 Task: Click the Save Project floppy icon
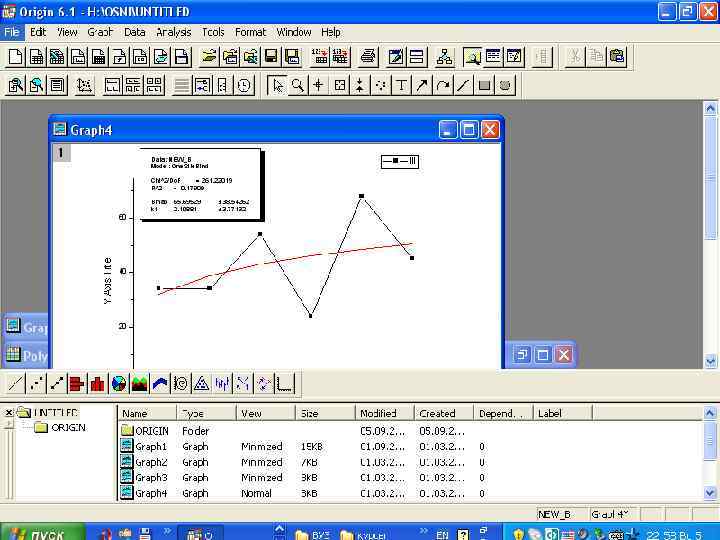pos(271,57)
